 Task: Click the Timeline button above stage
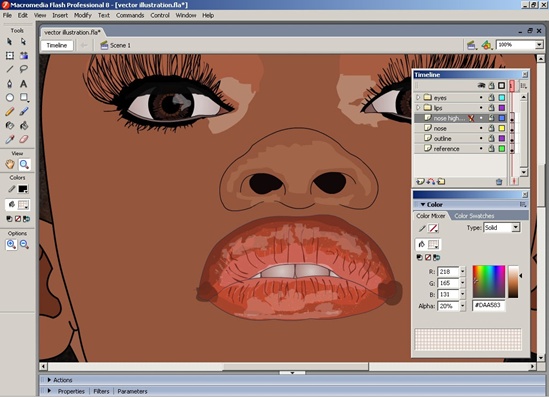tap(57, 45)
